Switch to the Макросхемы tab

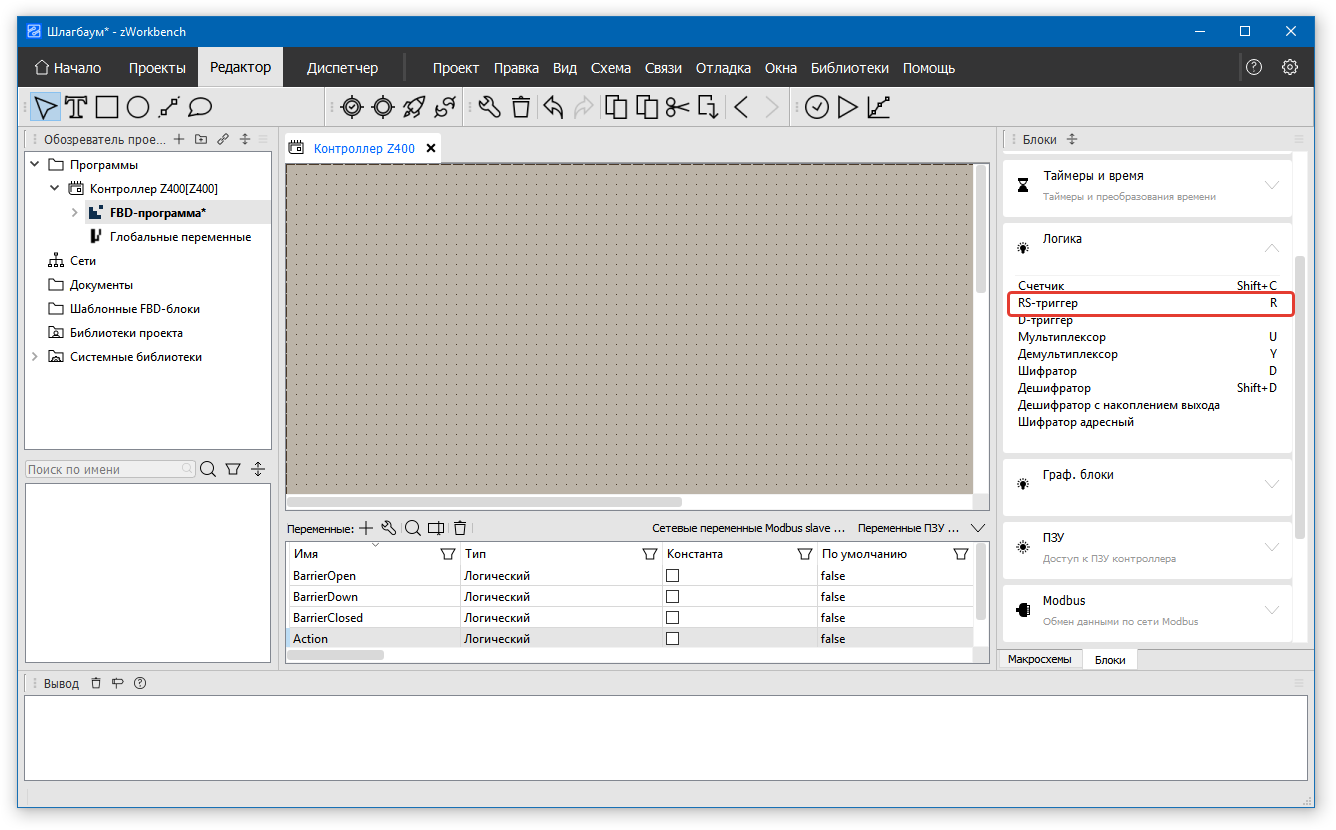(1040, 659)
